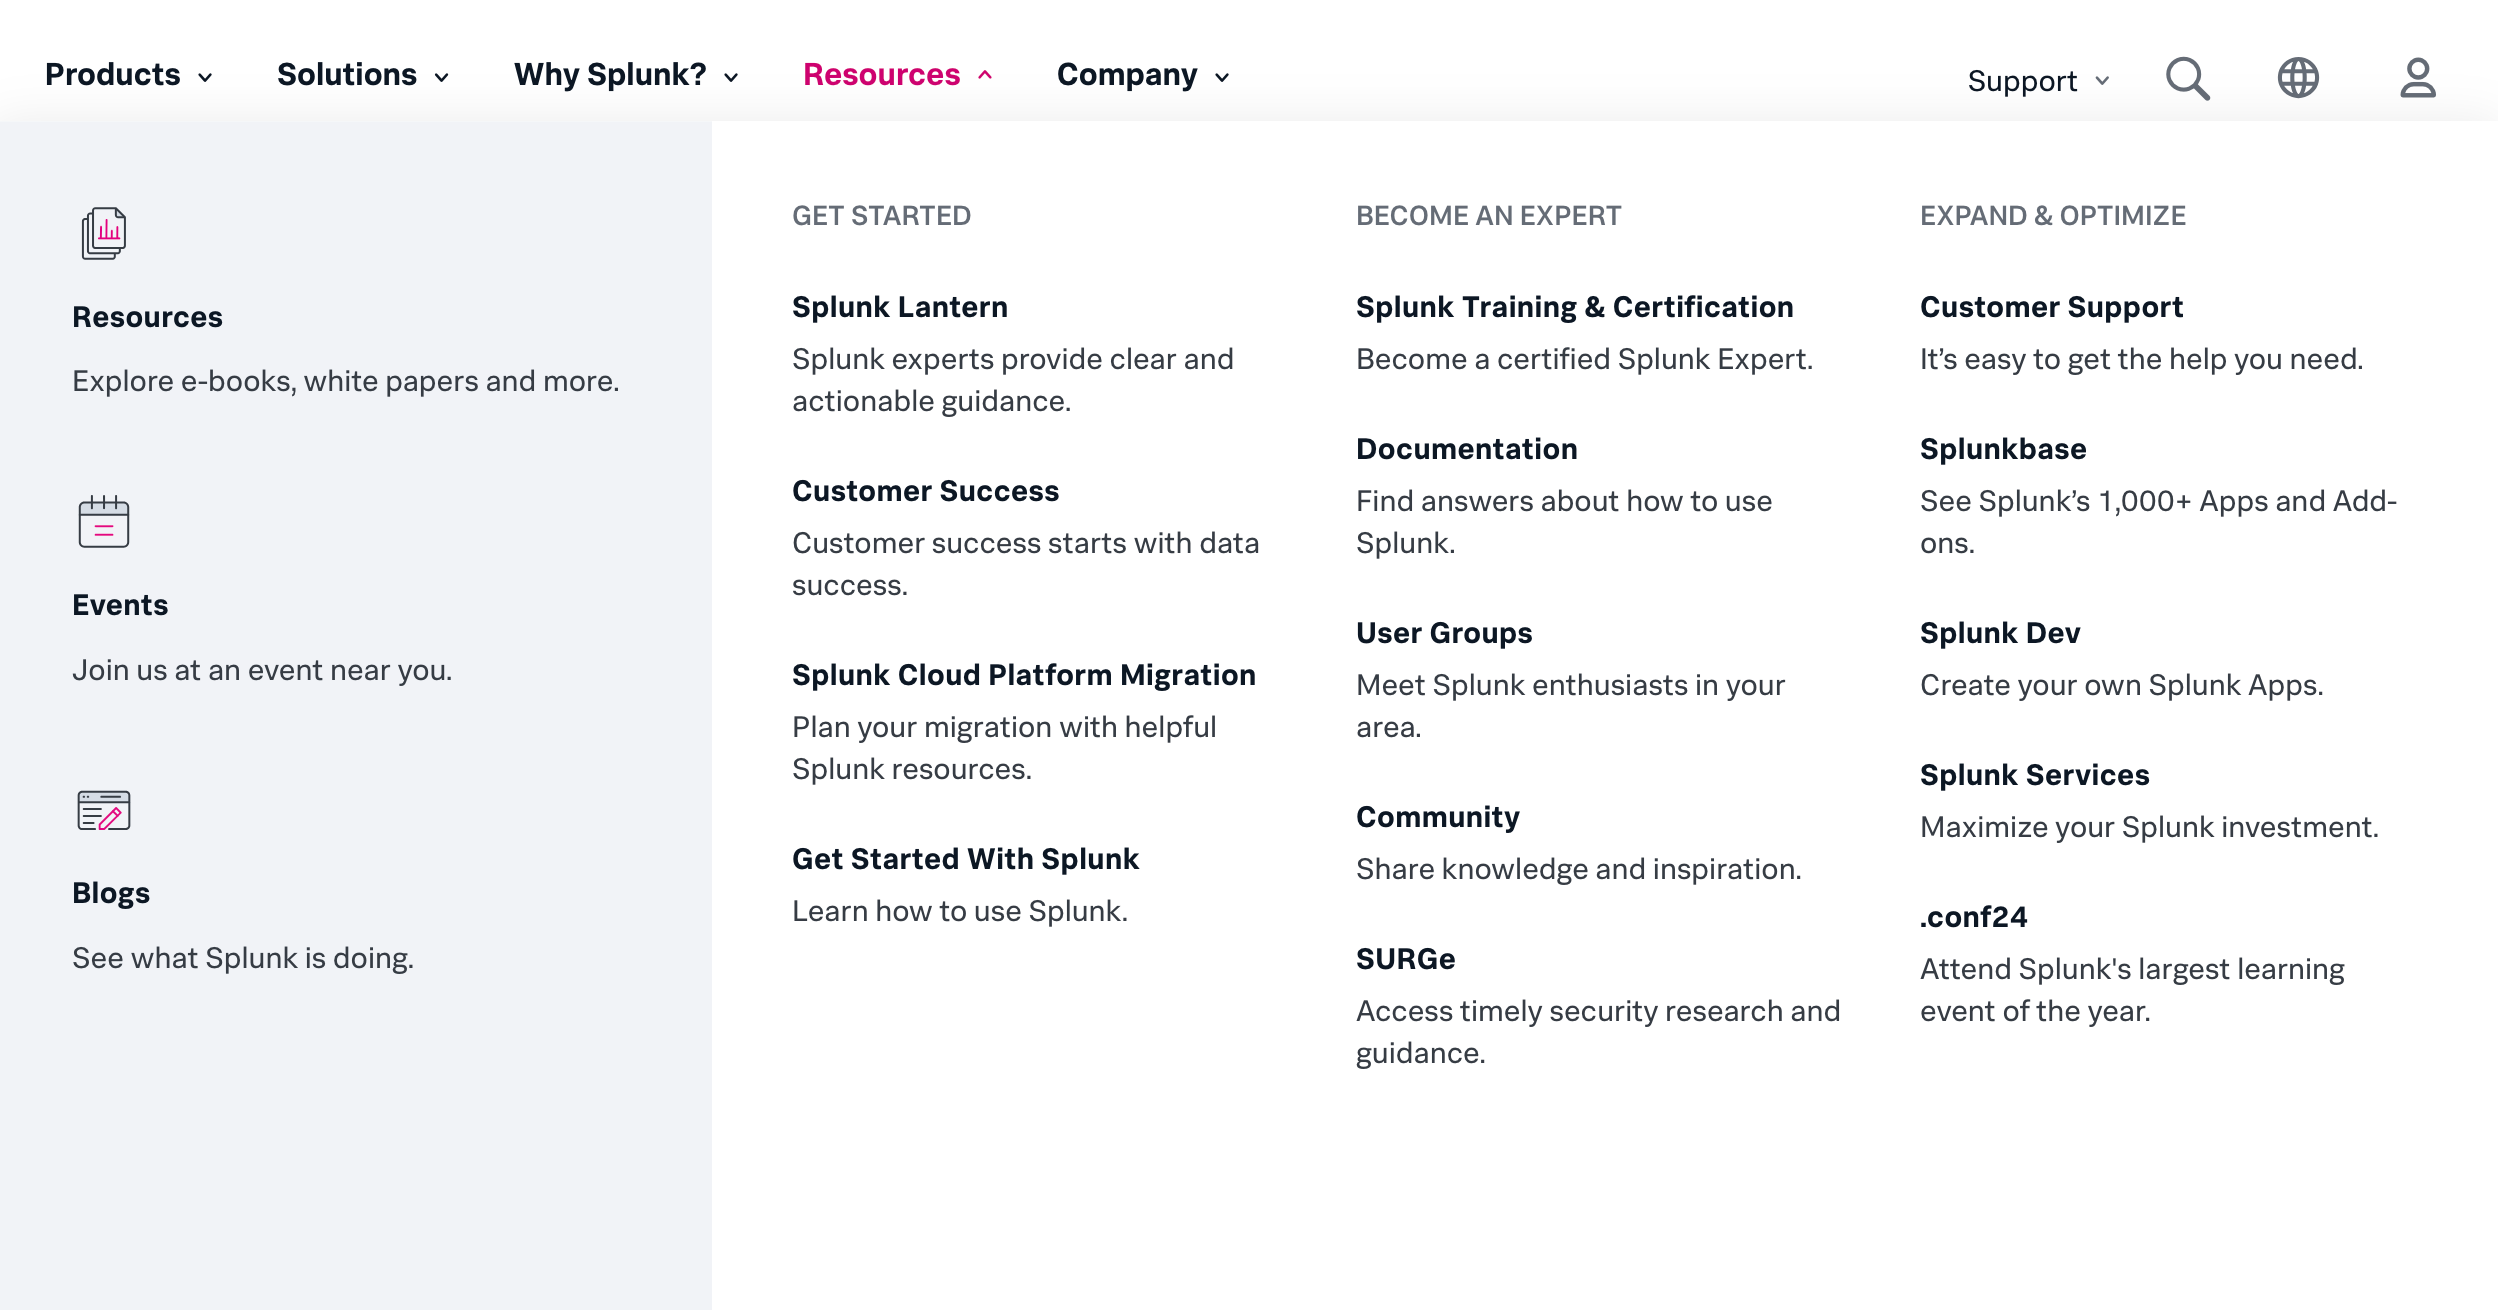Click the Events calendar icon
This screenshot has width=2498, height=1310.
click(x=104, y=521)
